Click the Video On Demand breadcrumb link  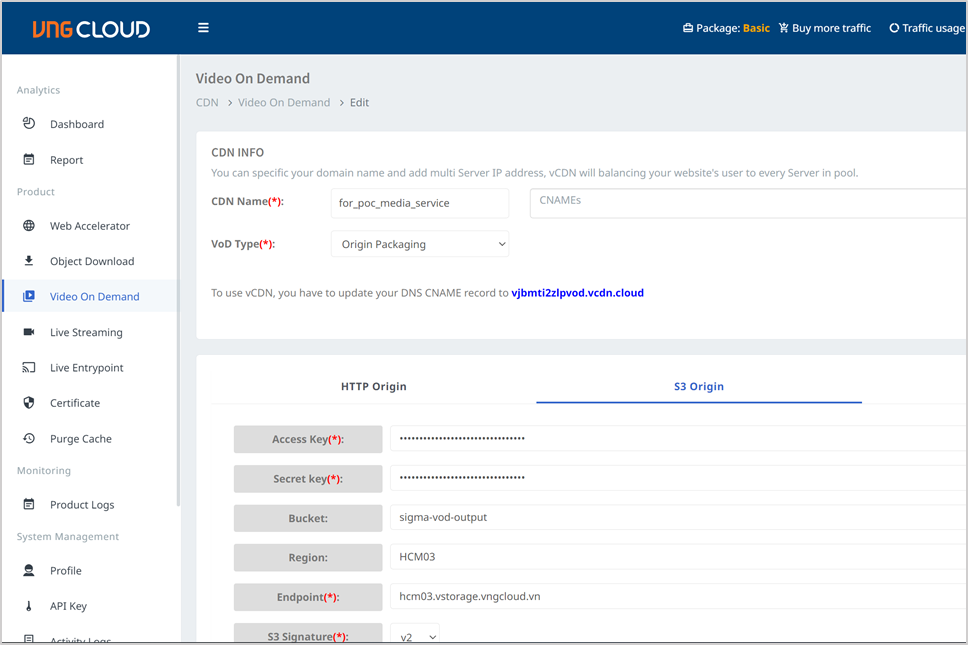284,102
